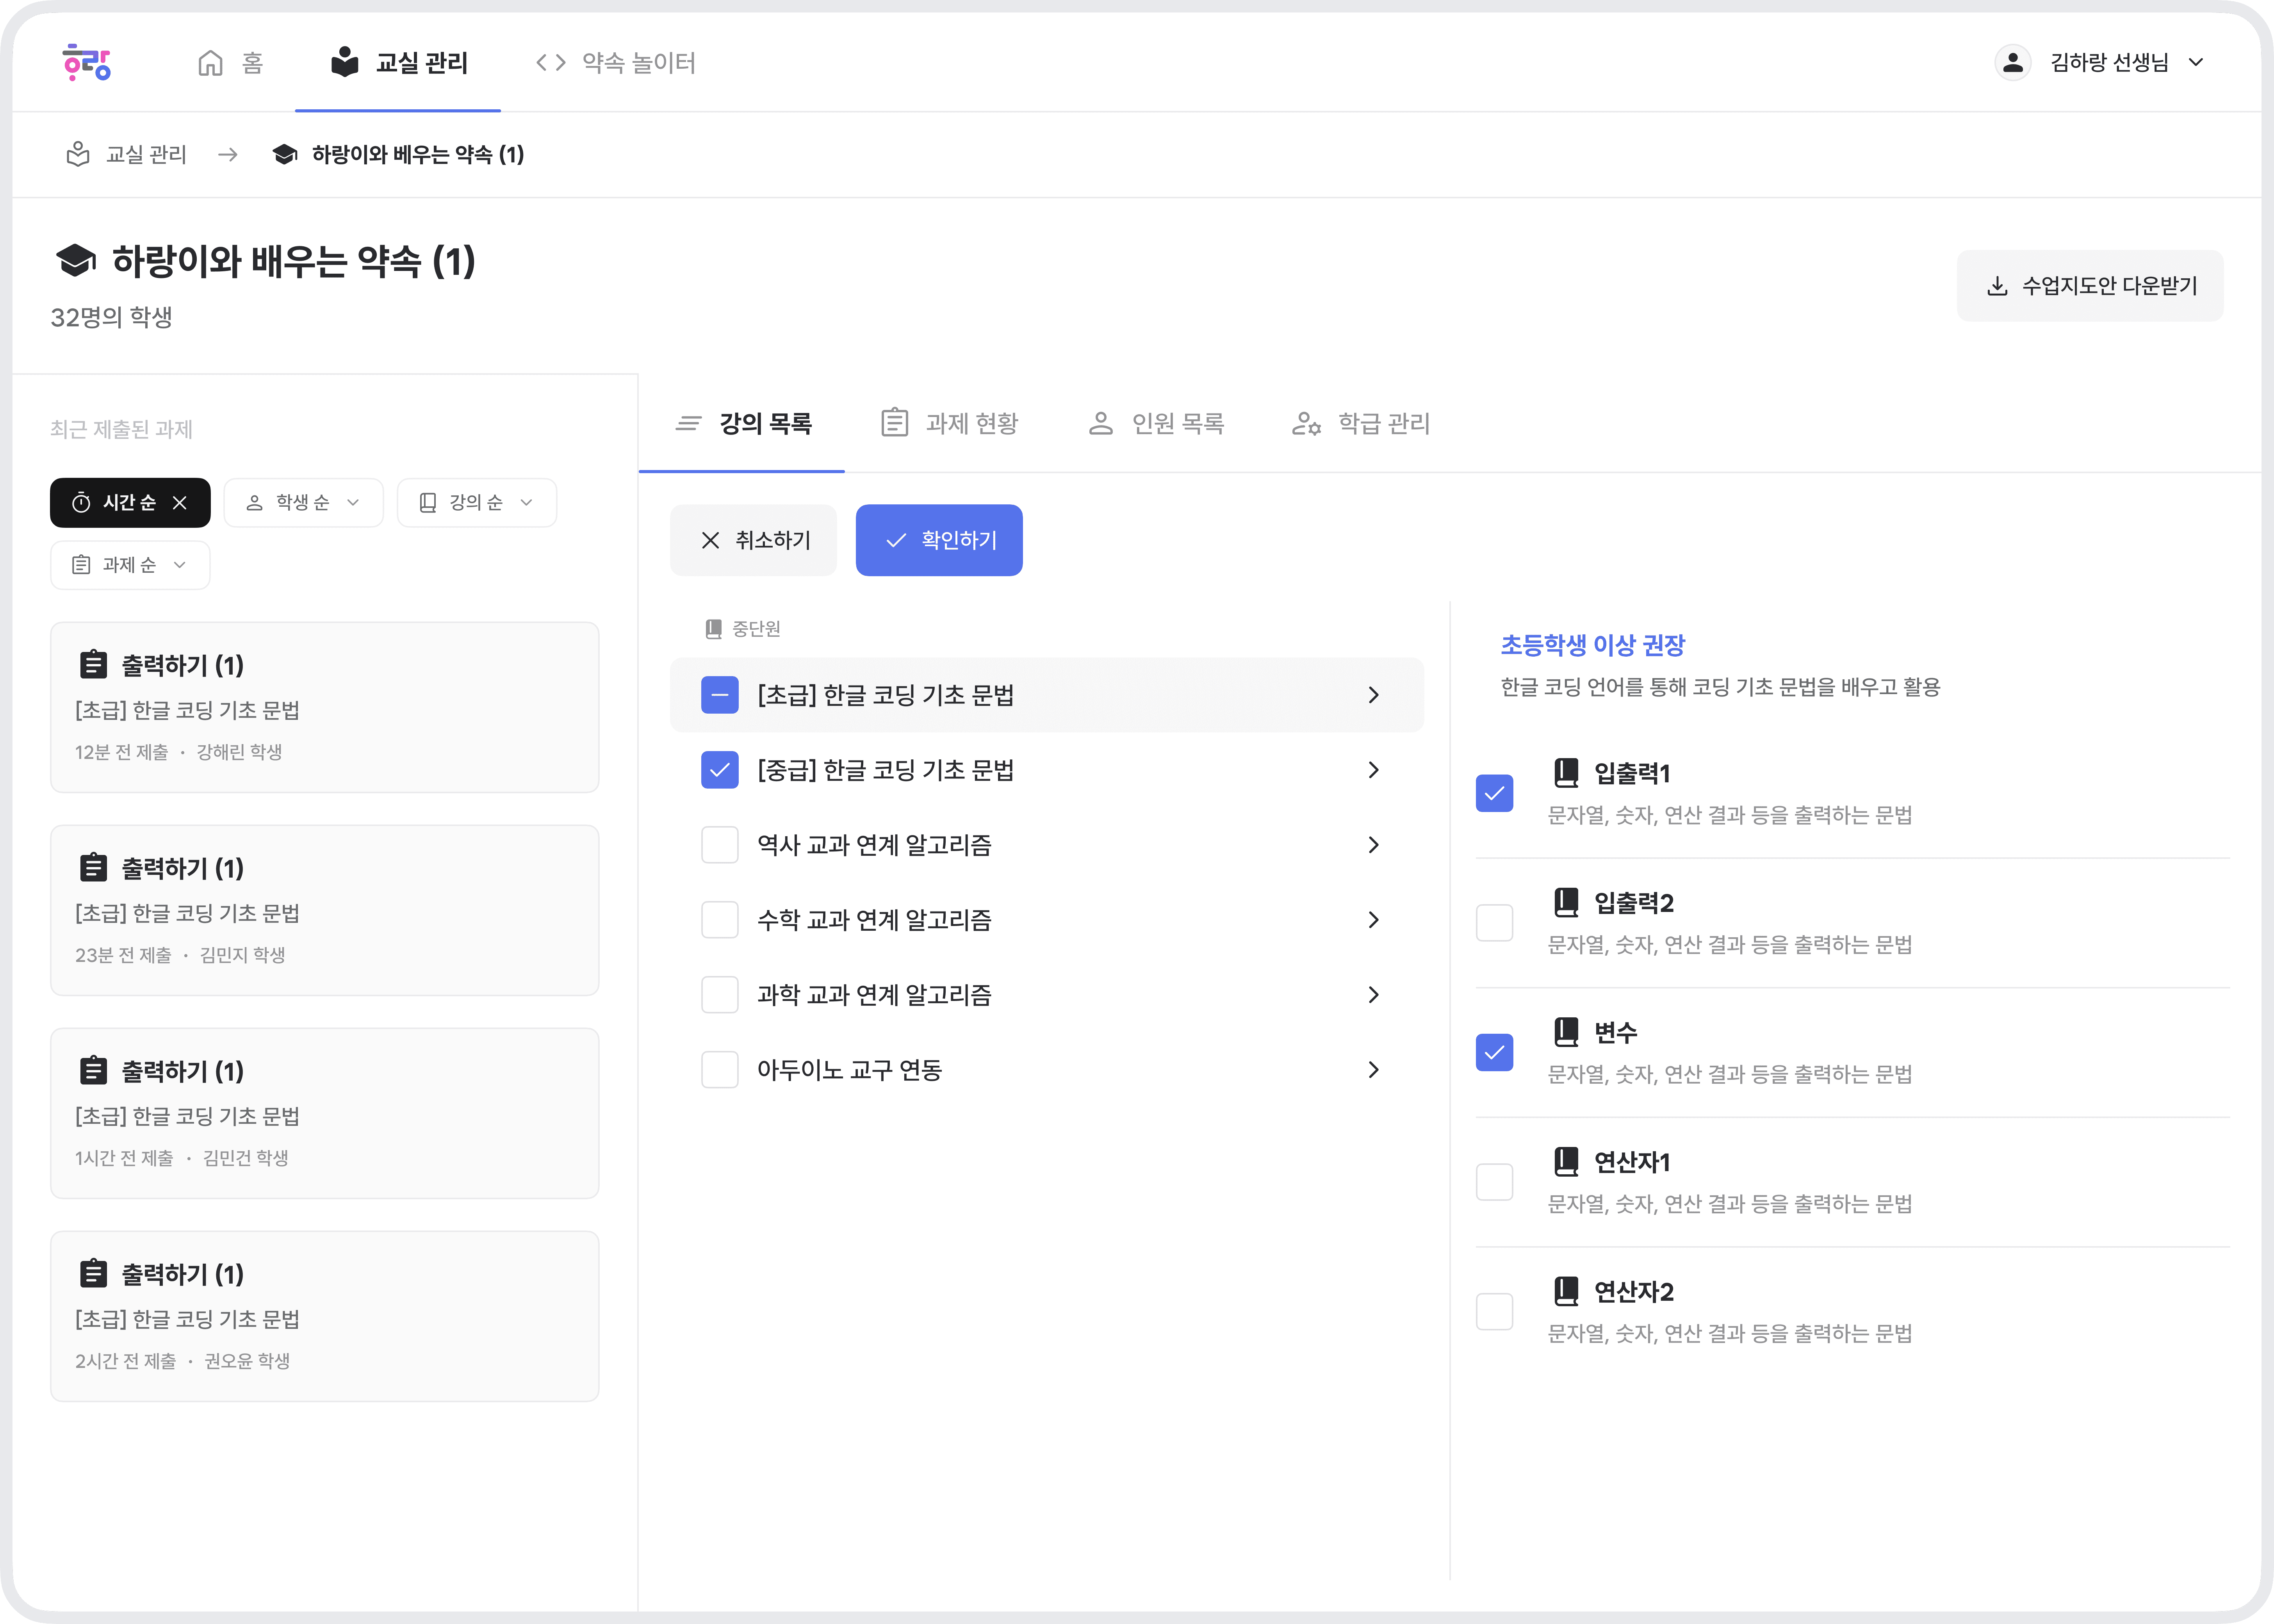Open the assignment card submitted by 강해린 학생

click(x=325, y=707)
